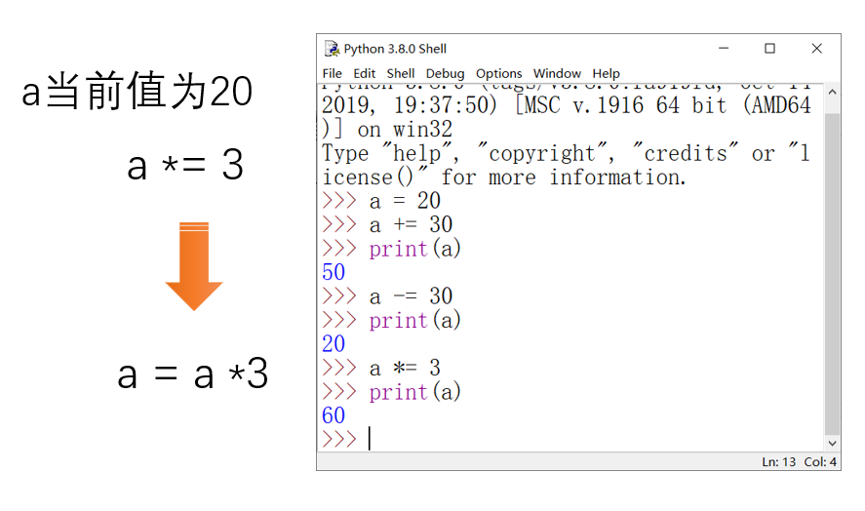Click the first print(a) statement above 50
This screenshot has height=511, width=865.
click(x=415, y=249)
